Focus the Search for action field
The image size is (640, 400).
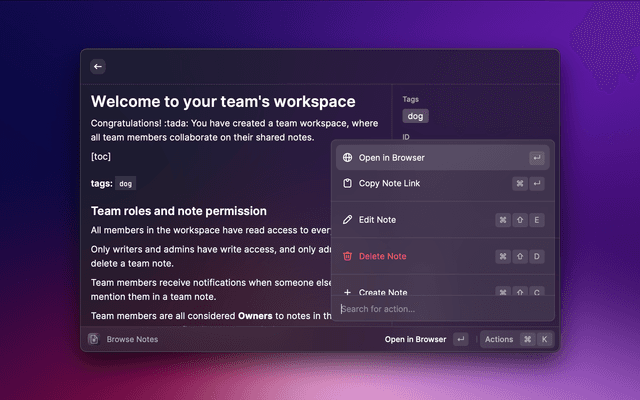coord(440,309)
